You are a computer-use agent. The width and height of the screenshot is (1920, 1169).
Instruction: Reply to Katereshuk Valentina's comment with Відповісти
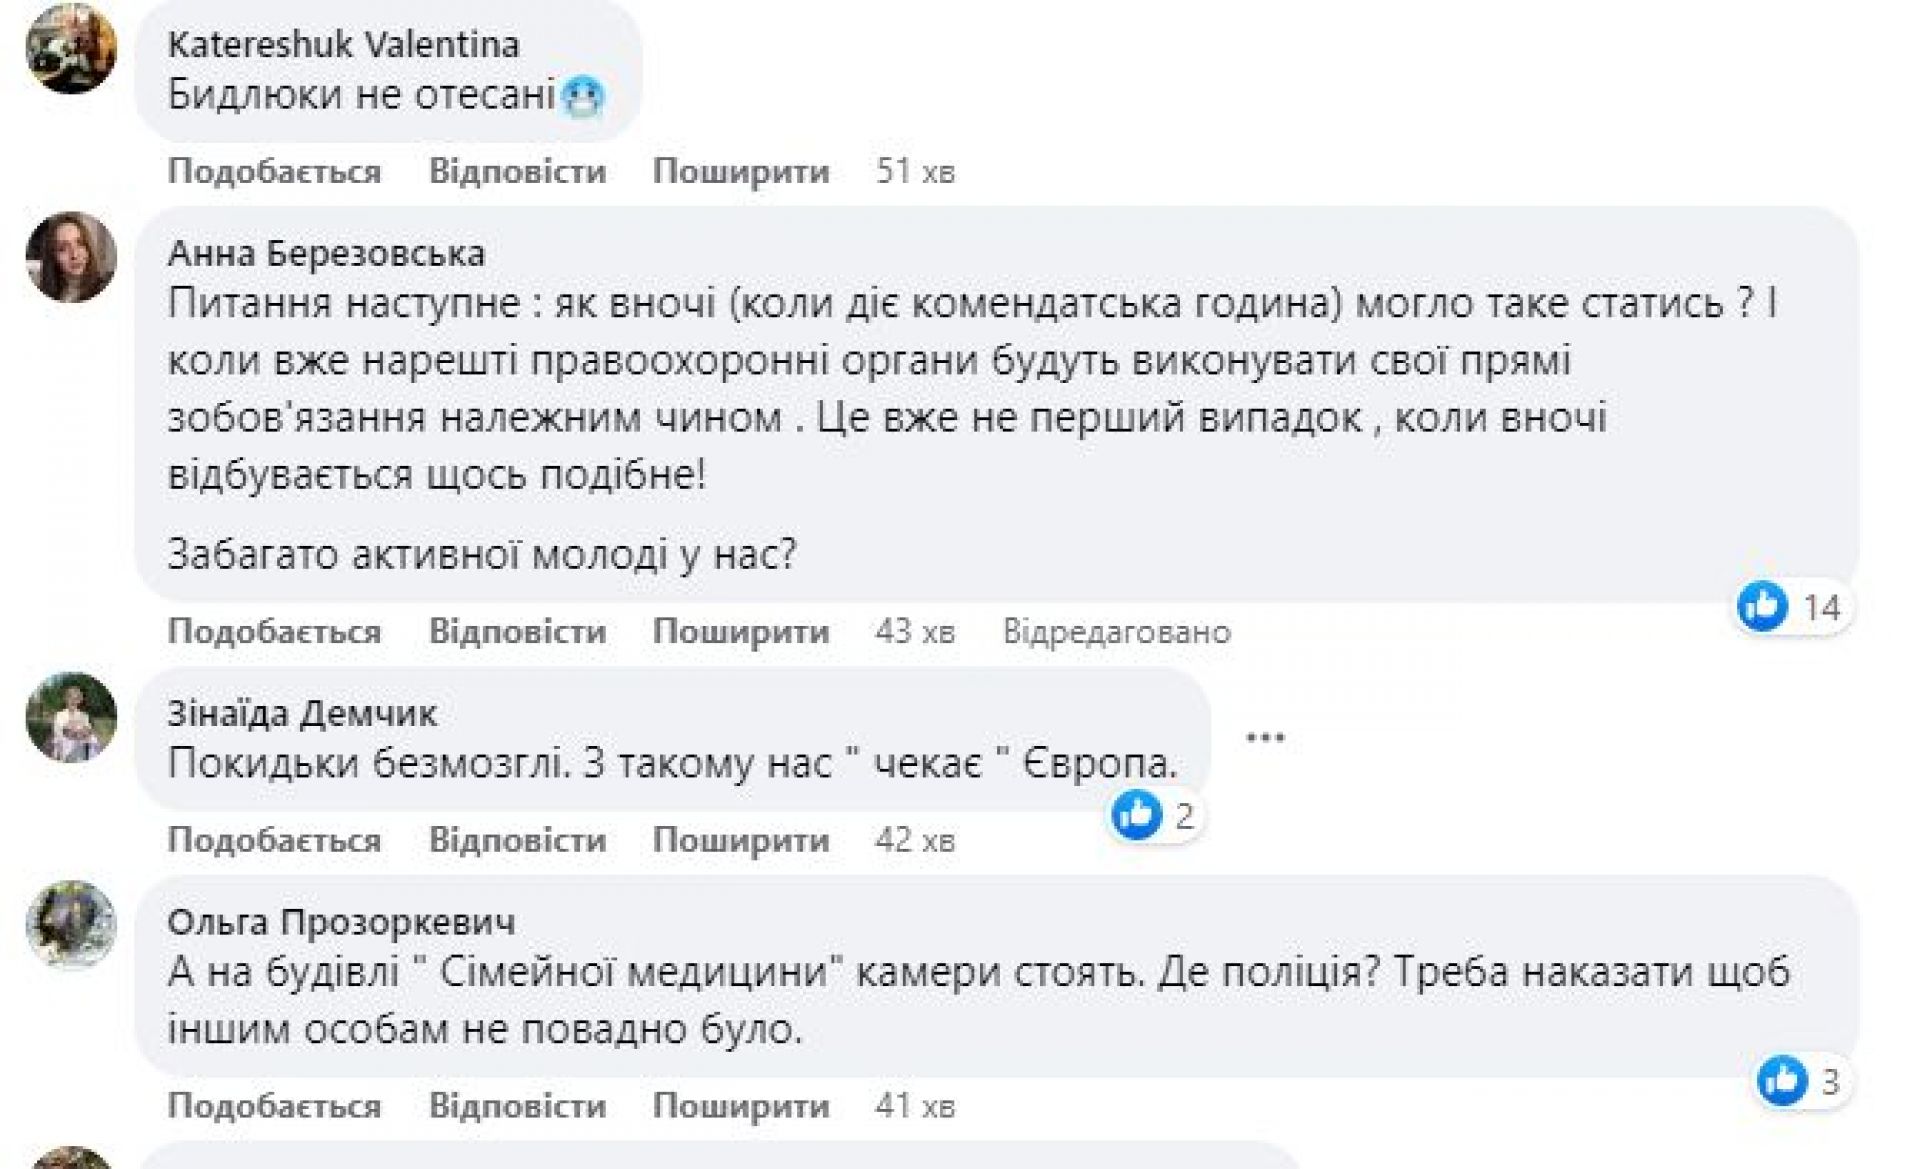click(x=517, y=171)
